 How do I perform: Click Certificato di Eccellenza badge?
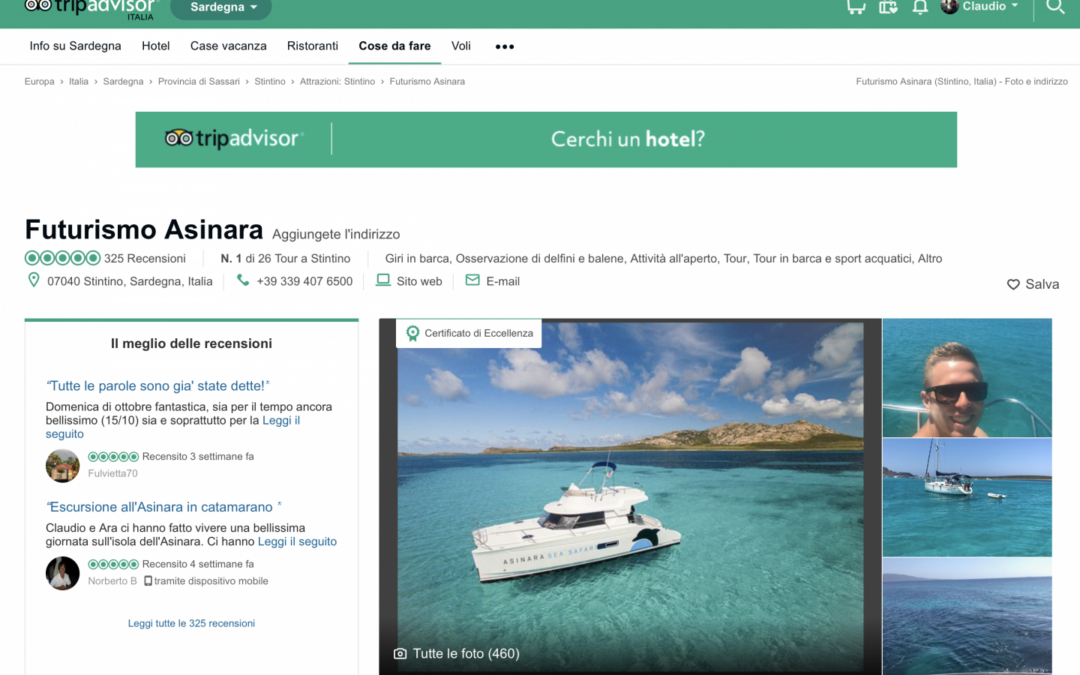tap(469, 333)
